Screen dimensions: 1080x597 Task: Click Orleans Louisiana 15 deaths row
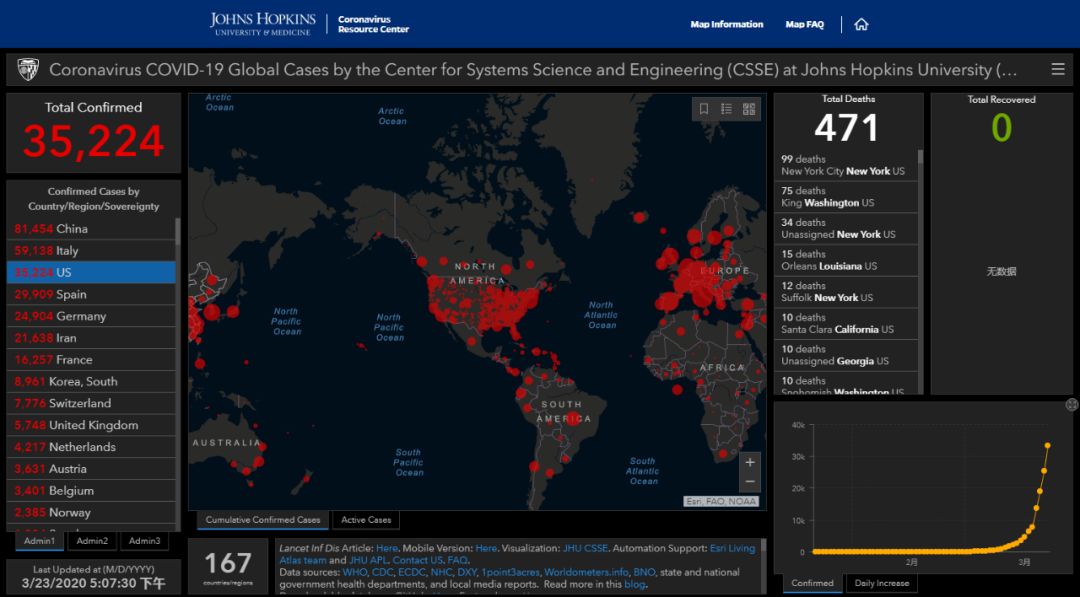[846, 260]
